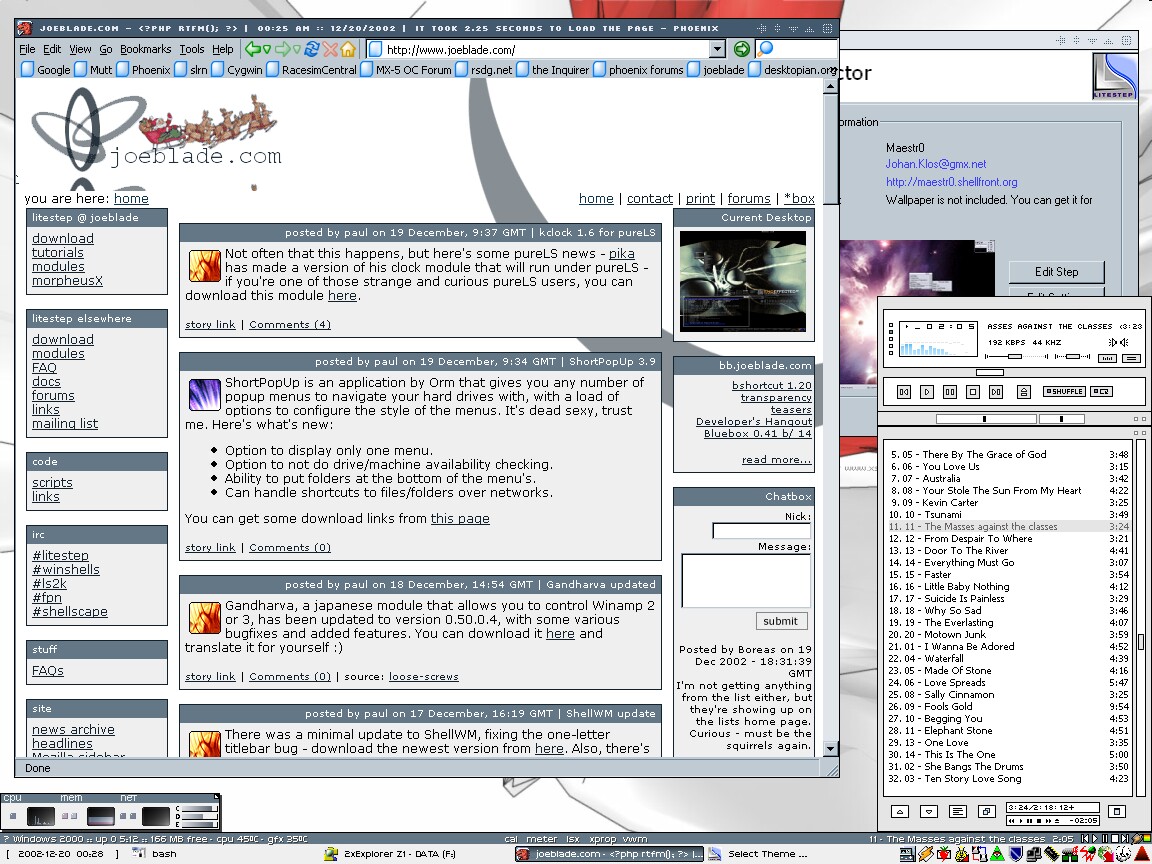Open the Tools menu
The width and height of the screenshot is (1152, 864).
(192, 49)
